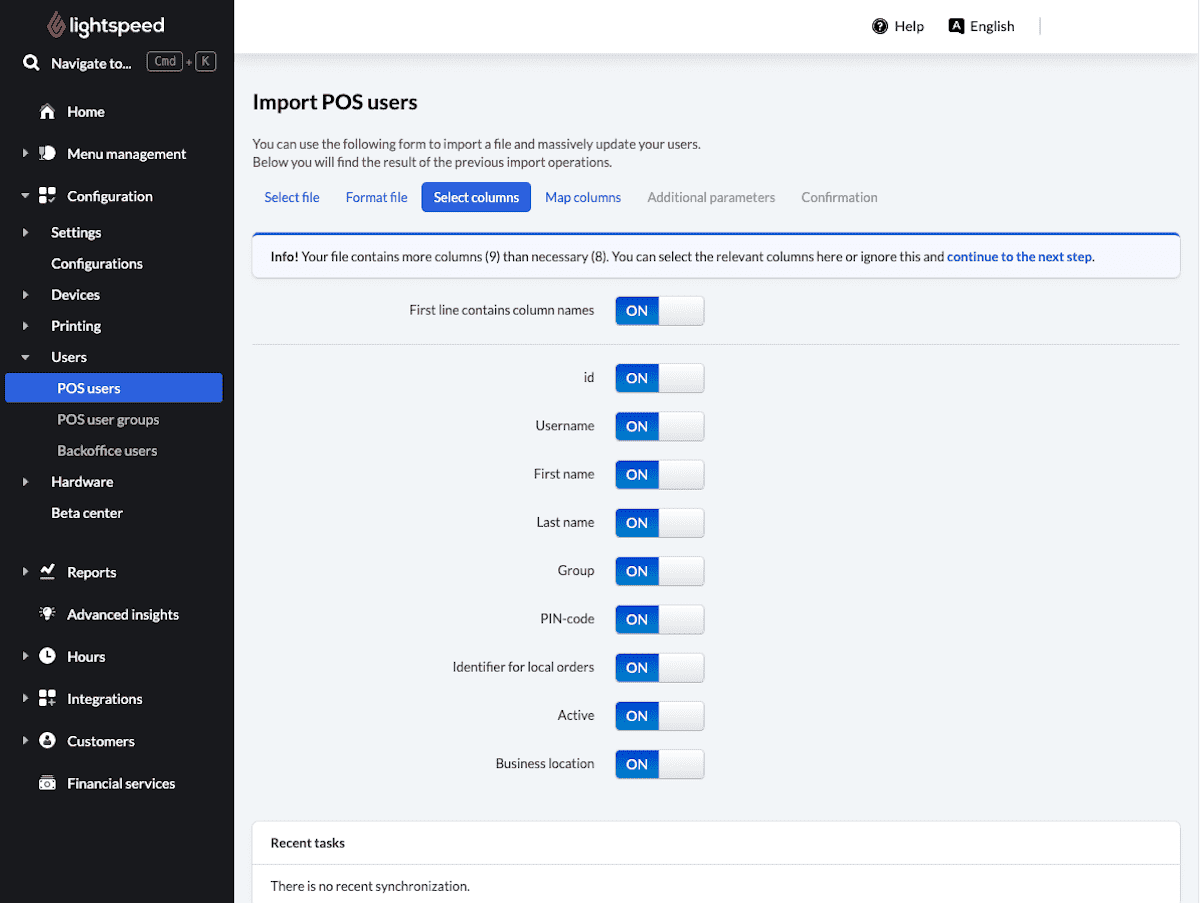Image resolution: width=1200 pixels, height=903 pixels.
Task: Click the Menu management icon
Action: 47,154
